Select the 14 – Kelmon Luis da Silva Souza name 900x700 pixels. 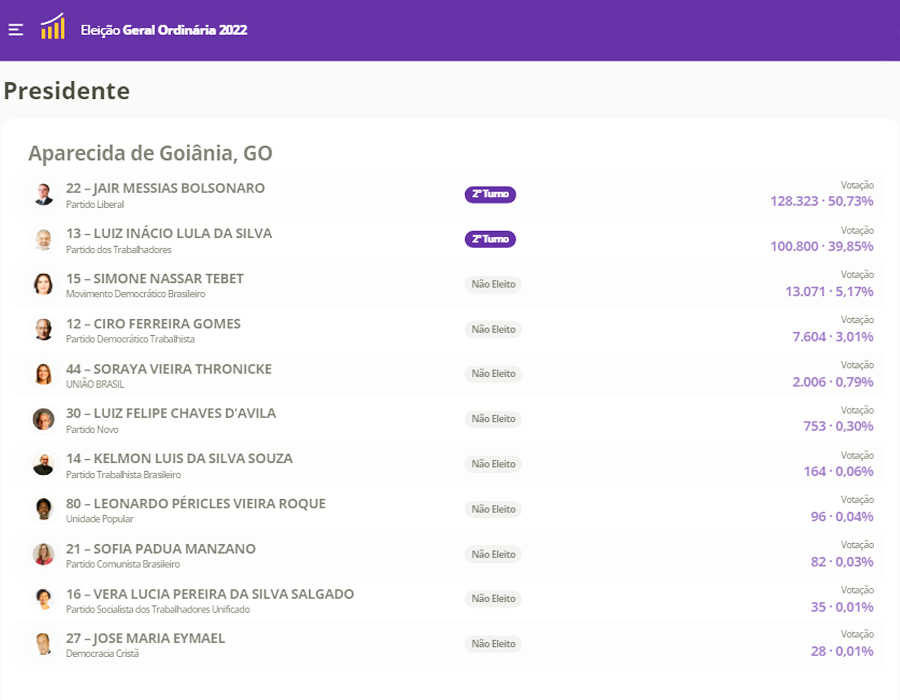point(179,458)
